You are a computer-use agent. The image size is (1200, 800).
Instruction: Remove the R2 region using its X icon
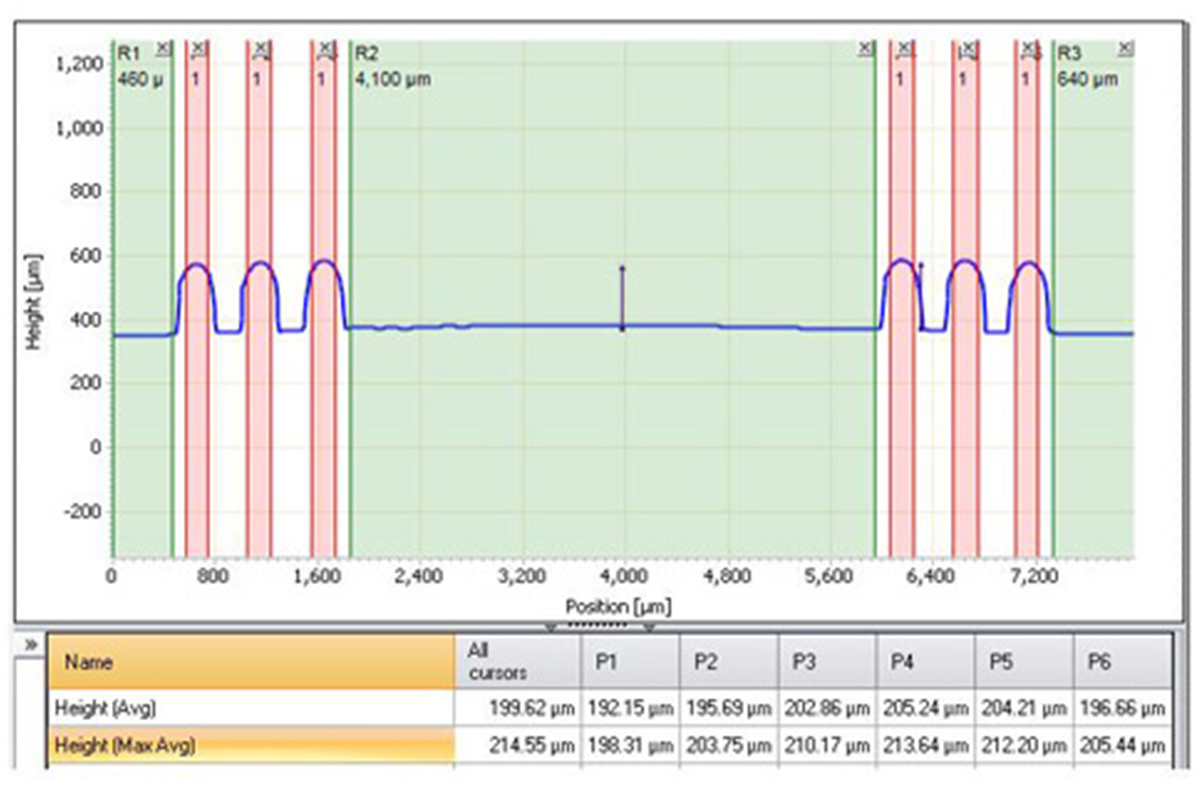866,48
